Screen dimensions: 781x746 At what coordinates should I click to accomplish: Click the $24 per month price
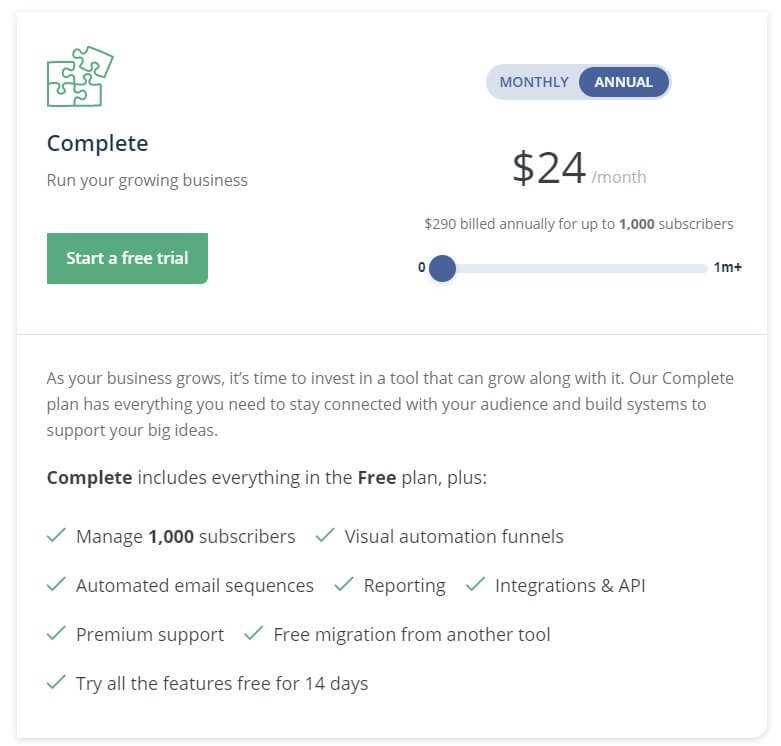[579, 168]
